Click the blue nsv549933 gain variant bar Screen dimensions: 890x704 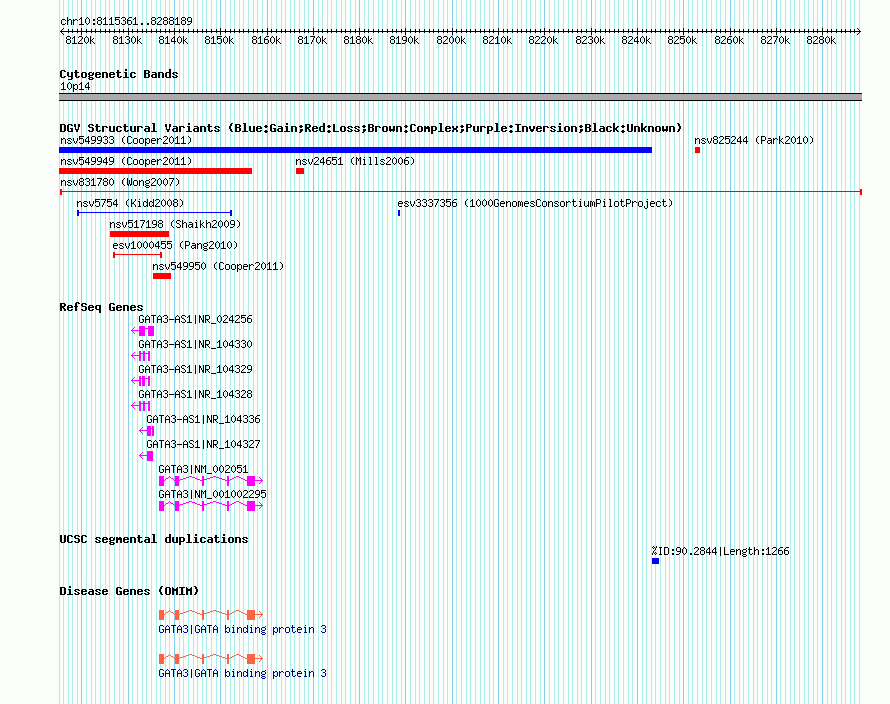click(355, 150)
